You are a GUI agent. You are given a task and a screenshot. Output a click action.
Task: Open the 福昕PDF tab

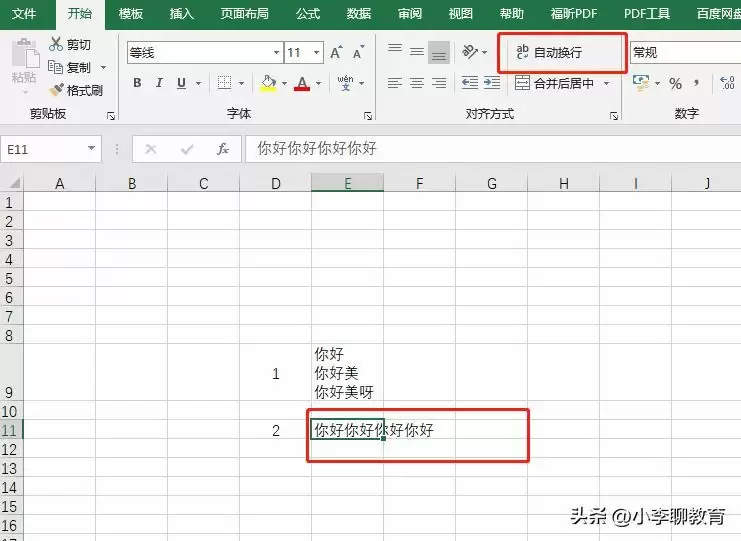574,13
